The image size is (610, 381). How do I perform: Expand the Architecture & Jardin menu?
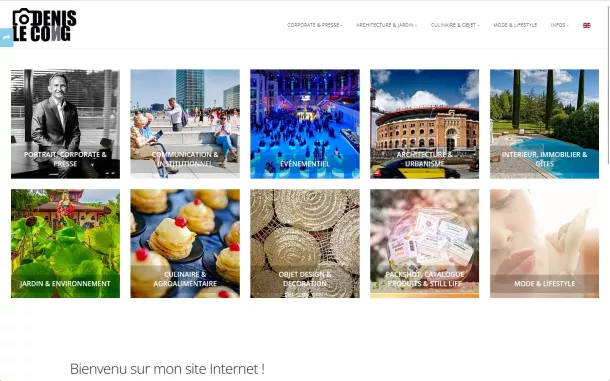[386, 25]
